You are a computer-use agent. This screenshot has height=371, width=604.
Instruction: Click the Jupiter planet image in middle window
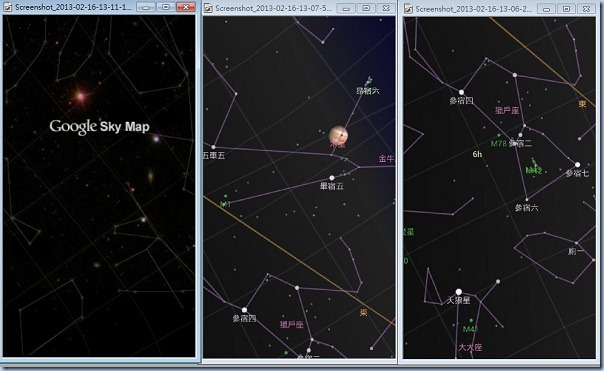(339, 135)
